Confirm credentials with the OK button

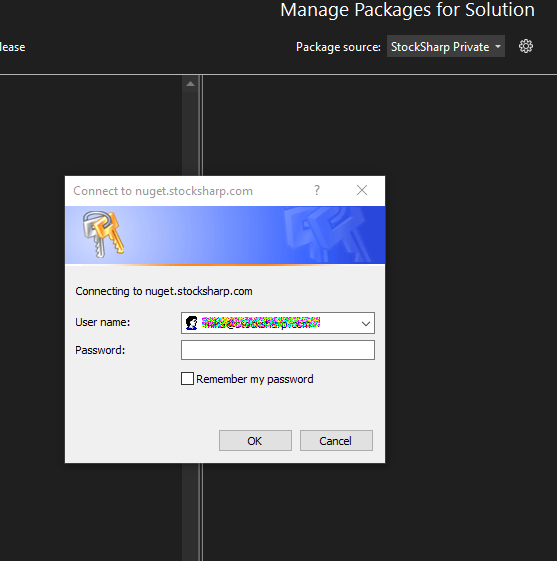pyautogui.click(x=255, y=441)
